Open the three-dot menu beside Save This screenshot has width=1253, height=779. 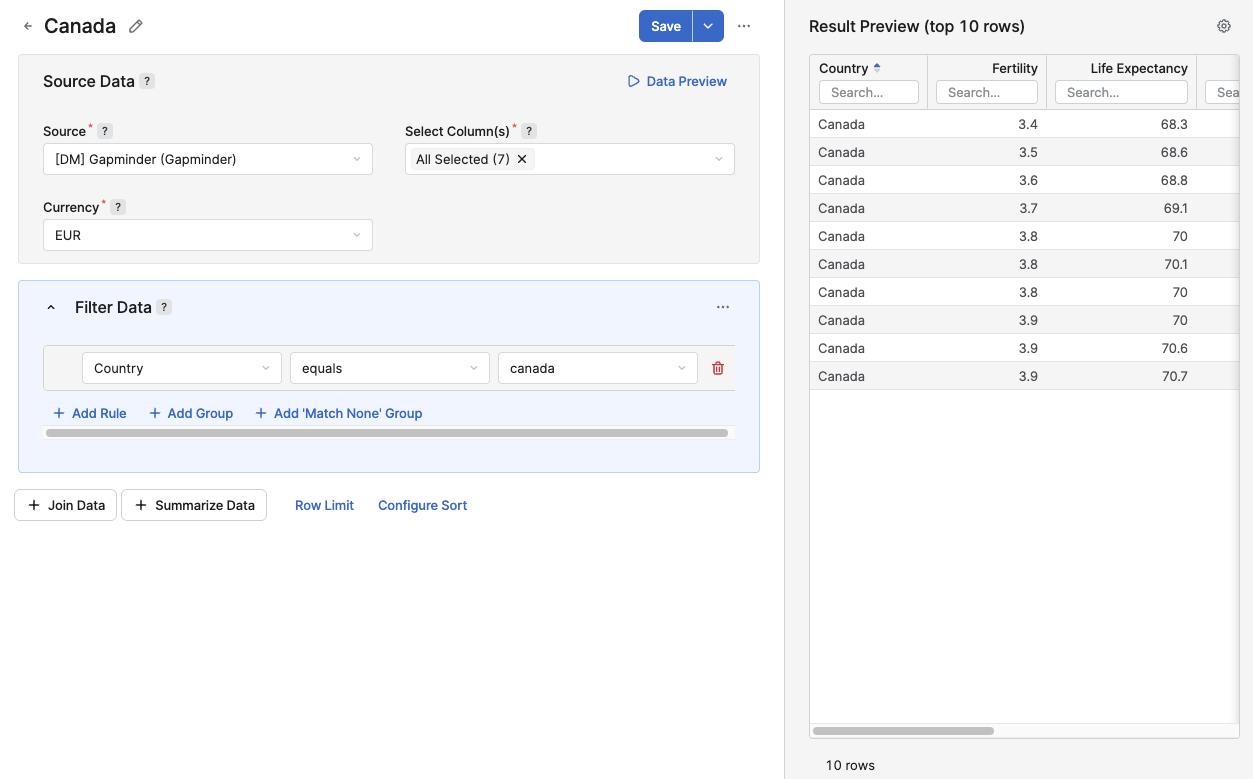point(744,26)
